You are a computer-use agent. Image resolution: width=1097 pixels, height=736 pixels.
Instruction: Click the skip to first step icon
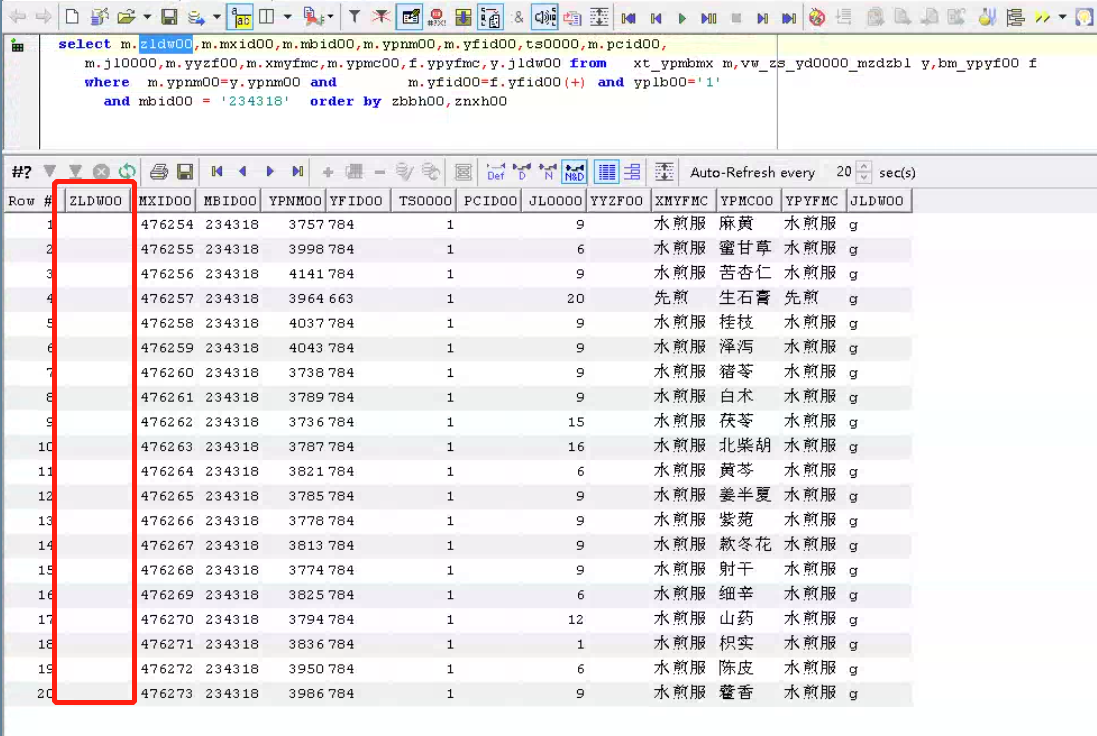click(628, 17)
